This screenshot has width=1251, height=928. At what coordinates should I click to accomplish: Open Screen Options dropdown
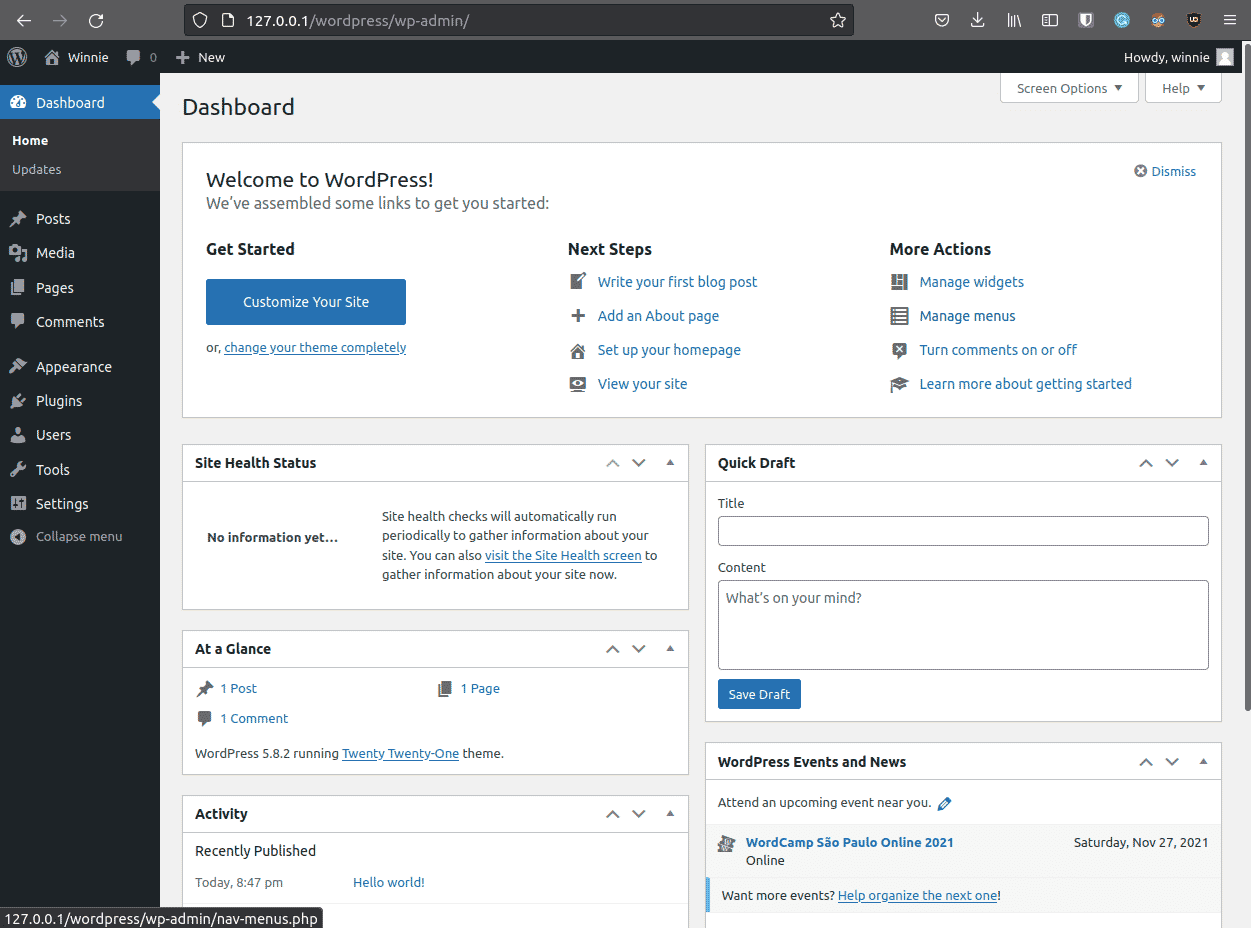tap(1069, 88)
